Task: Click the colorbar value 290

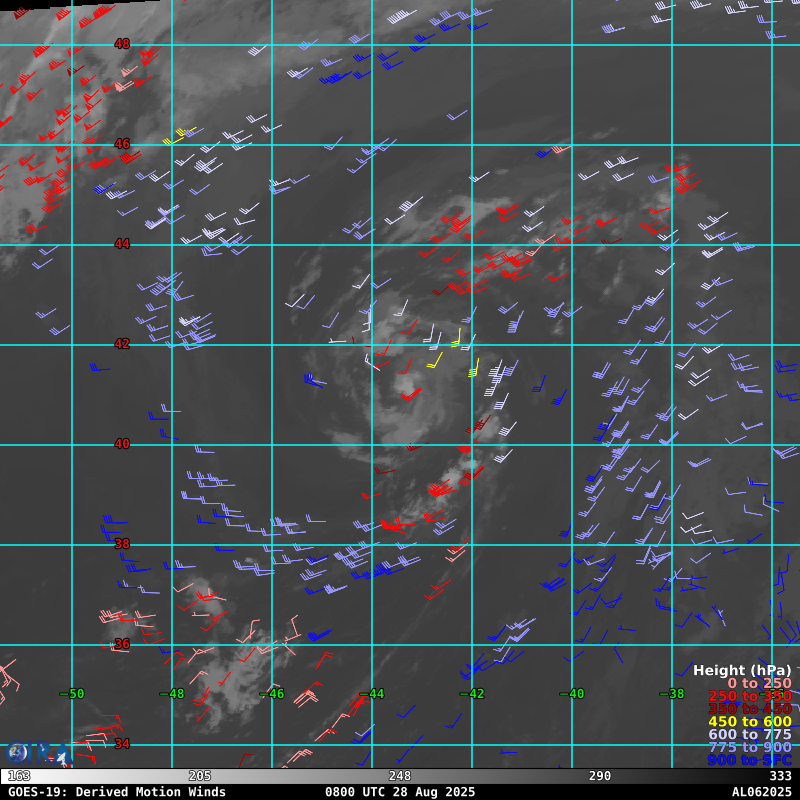Action: click(599, 776)
